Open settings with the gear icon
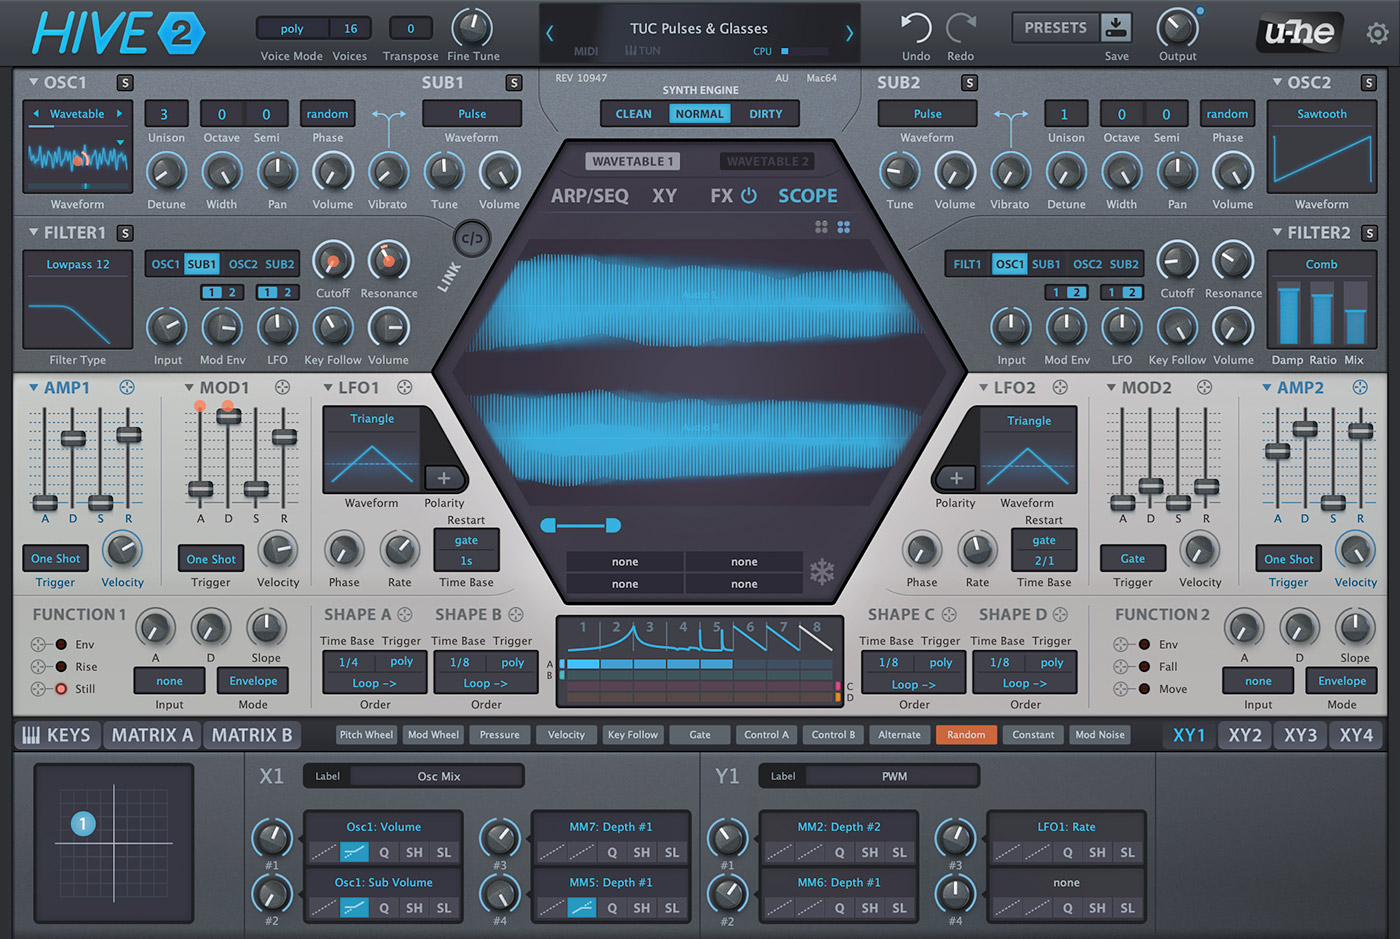This screenshot has height=939, width=1400. point(1377,34)
